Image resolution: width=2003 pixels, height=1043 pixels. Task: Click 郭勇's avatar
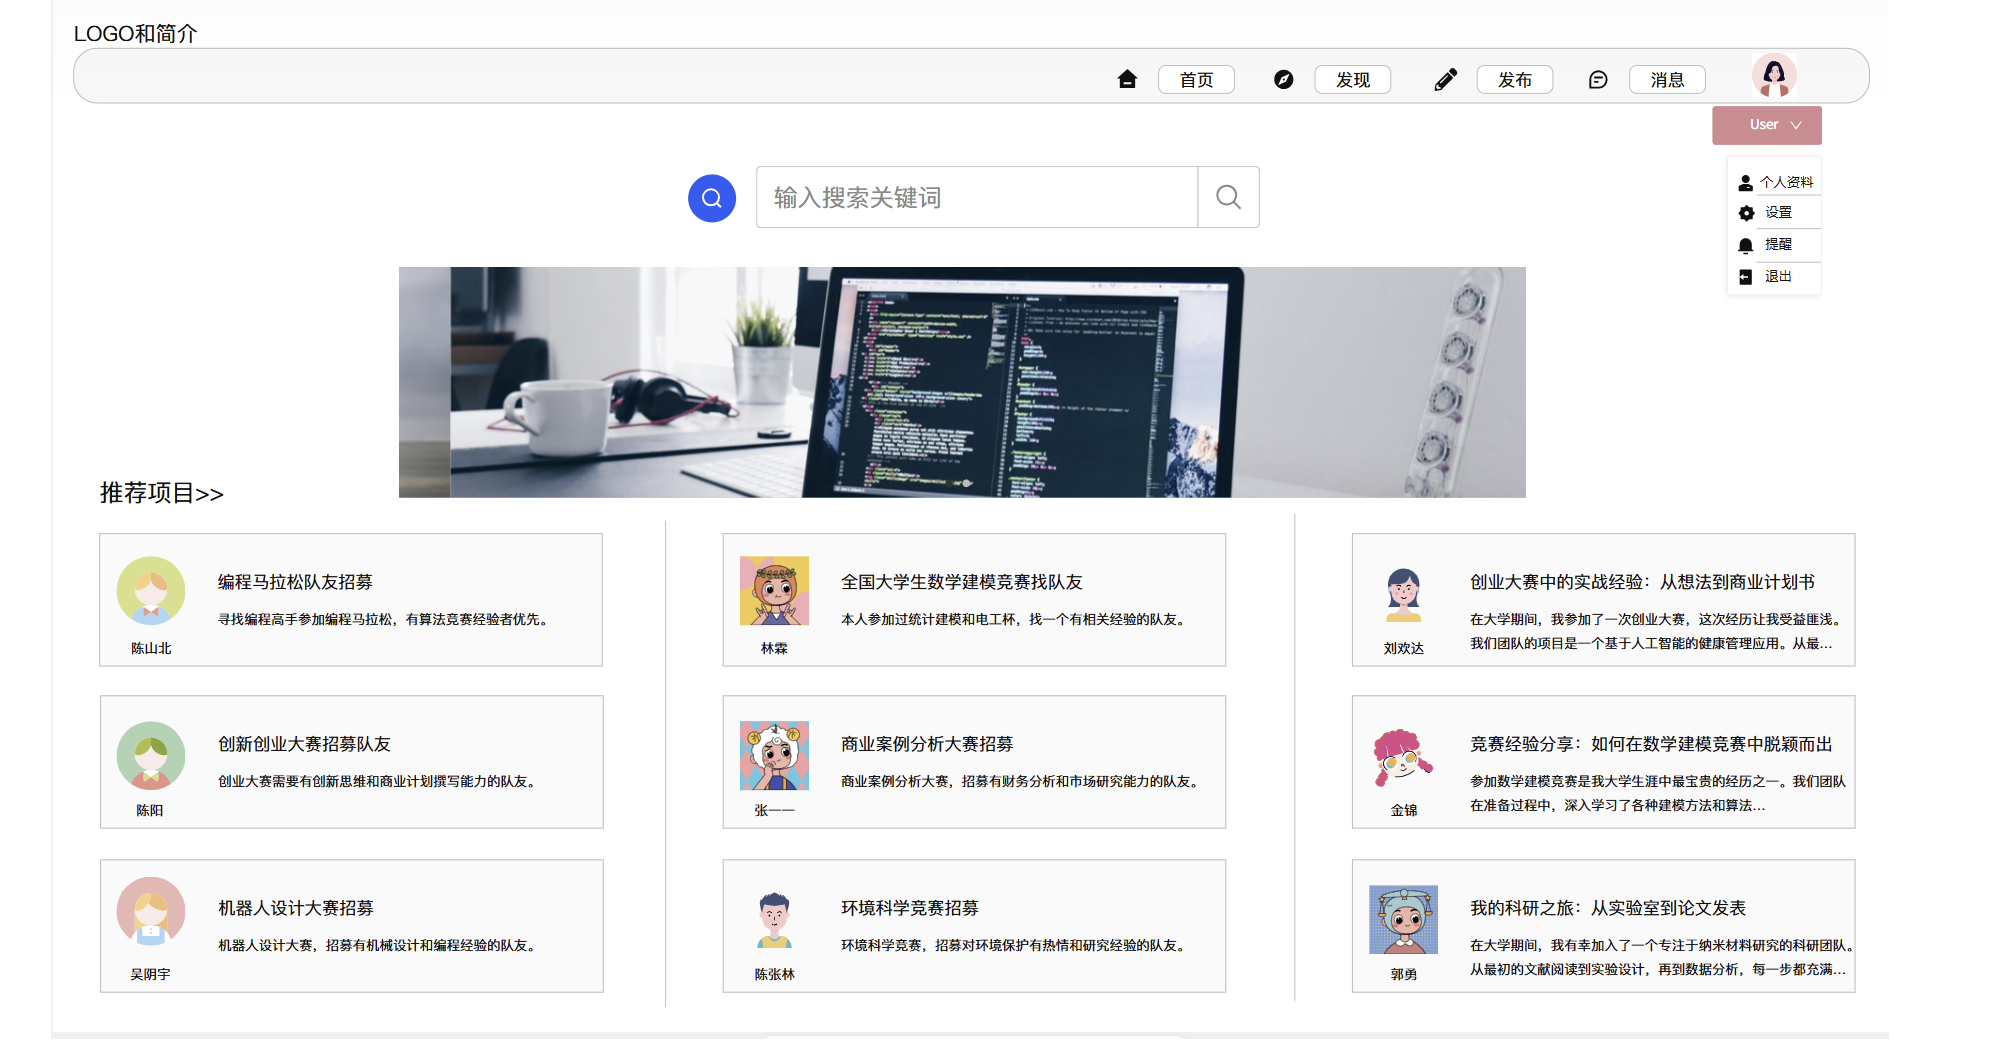point(1404,919)
